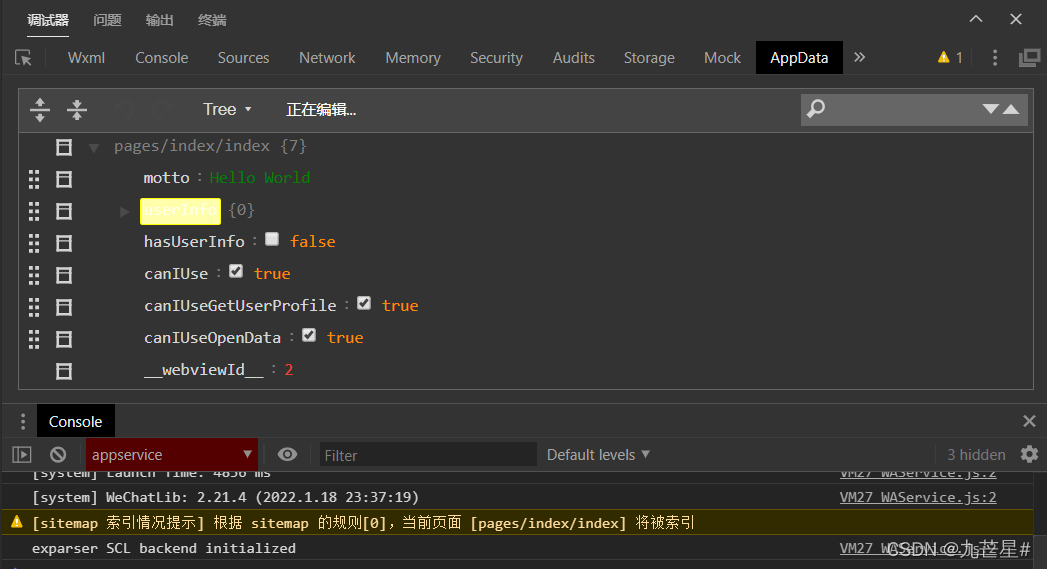Undock devtools into separate window icon

1029,58
